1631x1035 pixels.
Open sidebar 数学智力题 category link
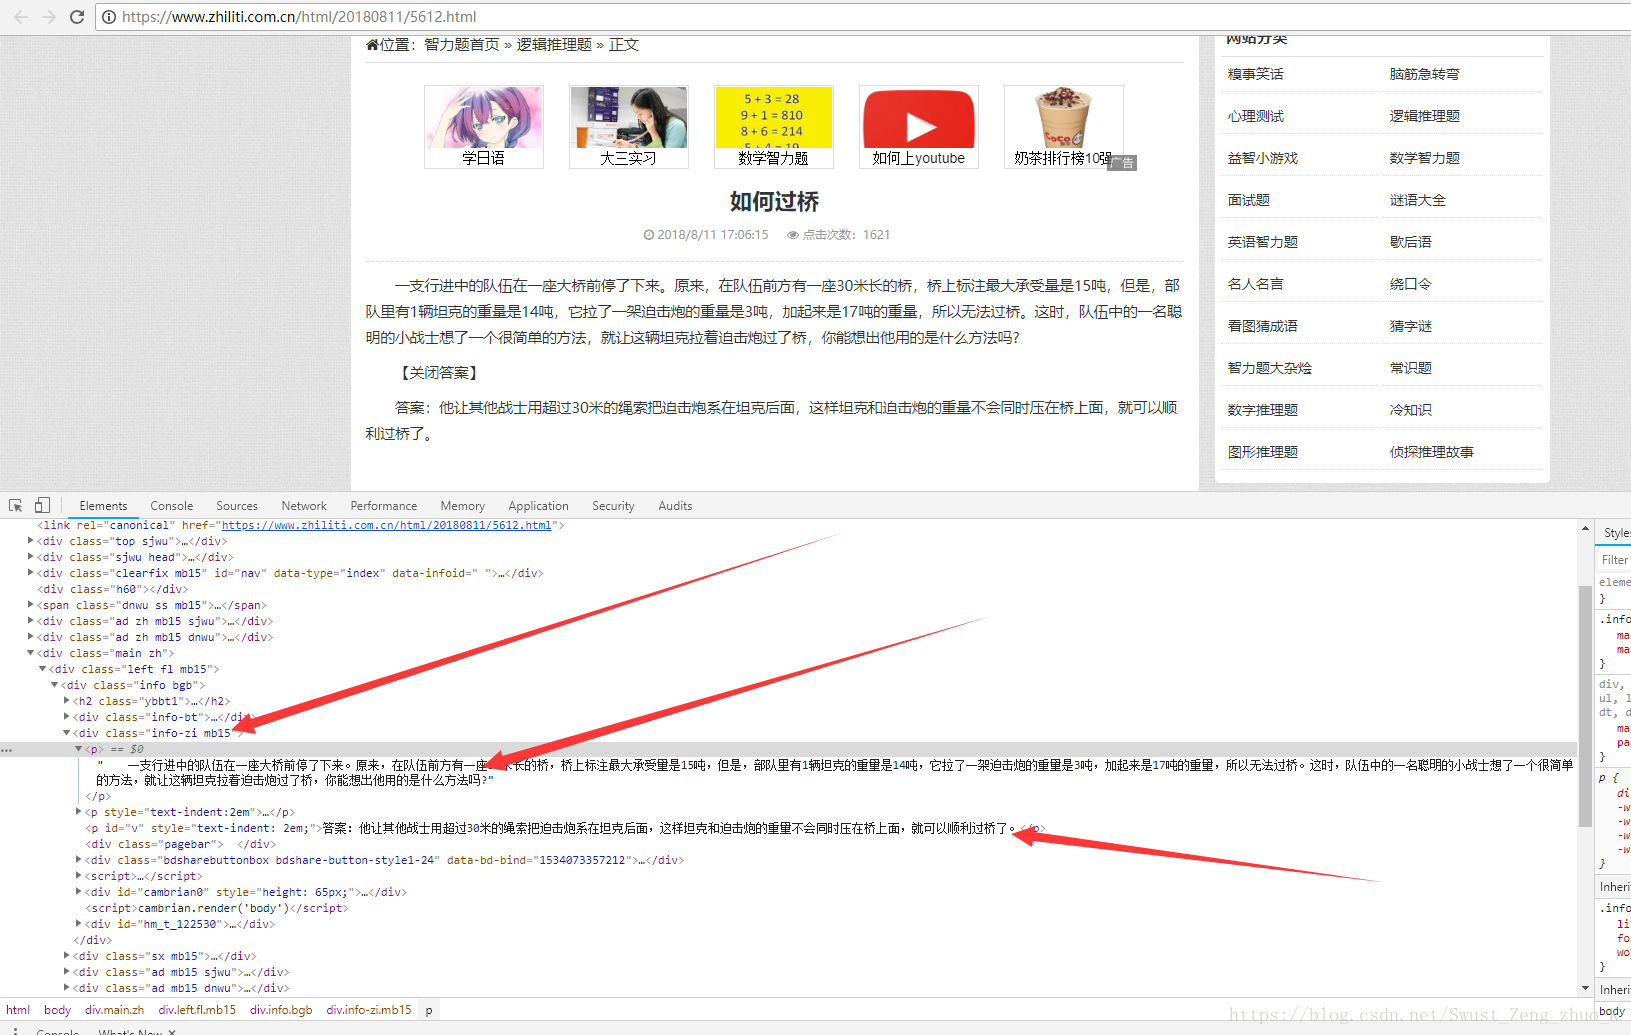pyautogui.click(x=1425, y=158)
